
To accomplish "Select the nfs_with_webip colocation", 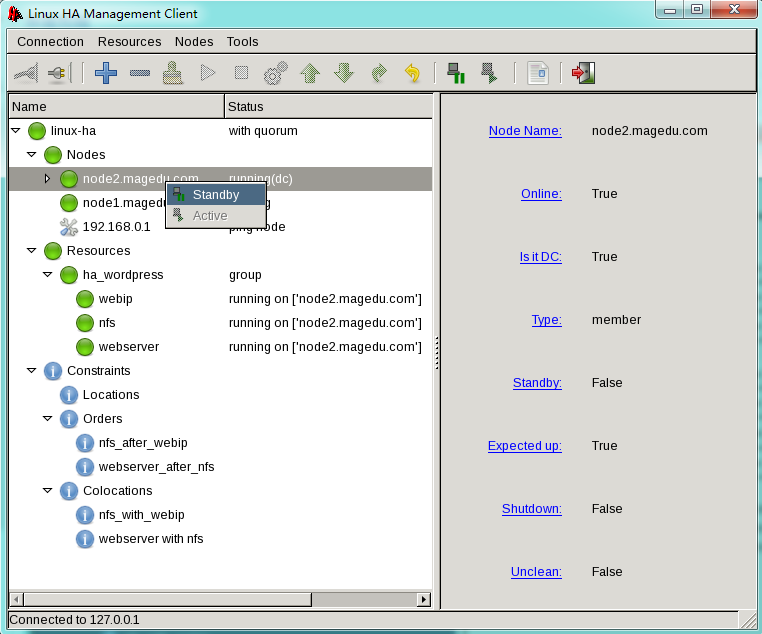I will coord(141,515).
